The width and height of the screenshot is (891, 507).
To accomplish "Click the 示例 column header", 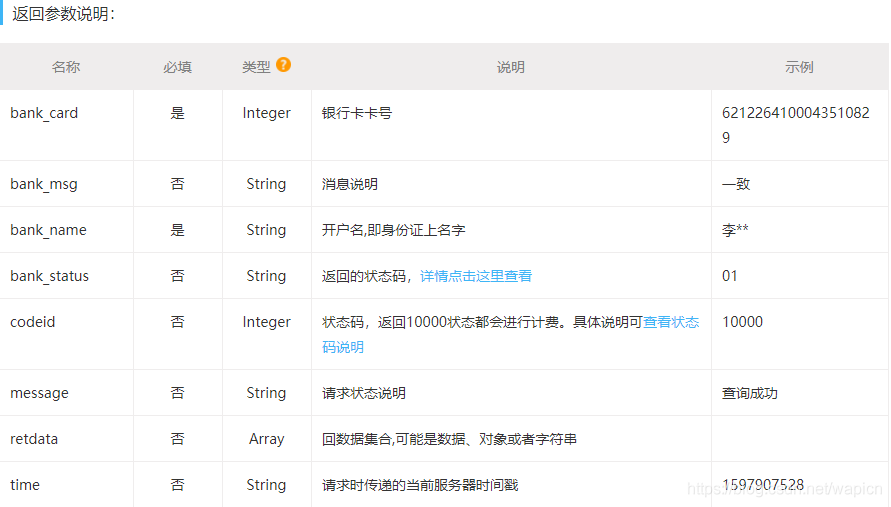I will (799, 67).
